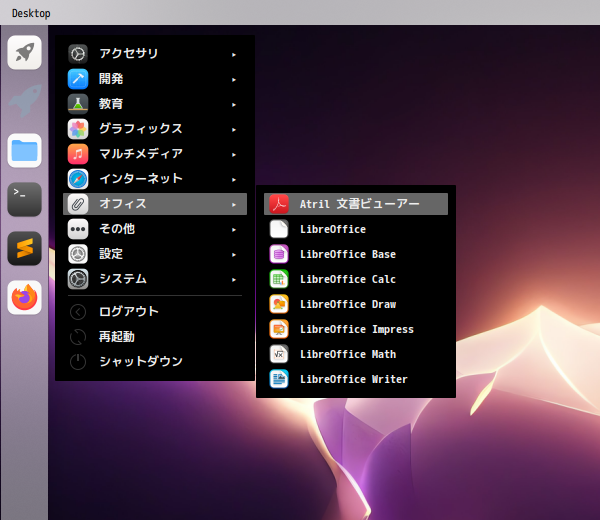Click the グラフィックス flower icon

point(78,129)
